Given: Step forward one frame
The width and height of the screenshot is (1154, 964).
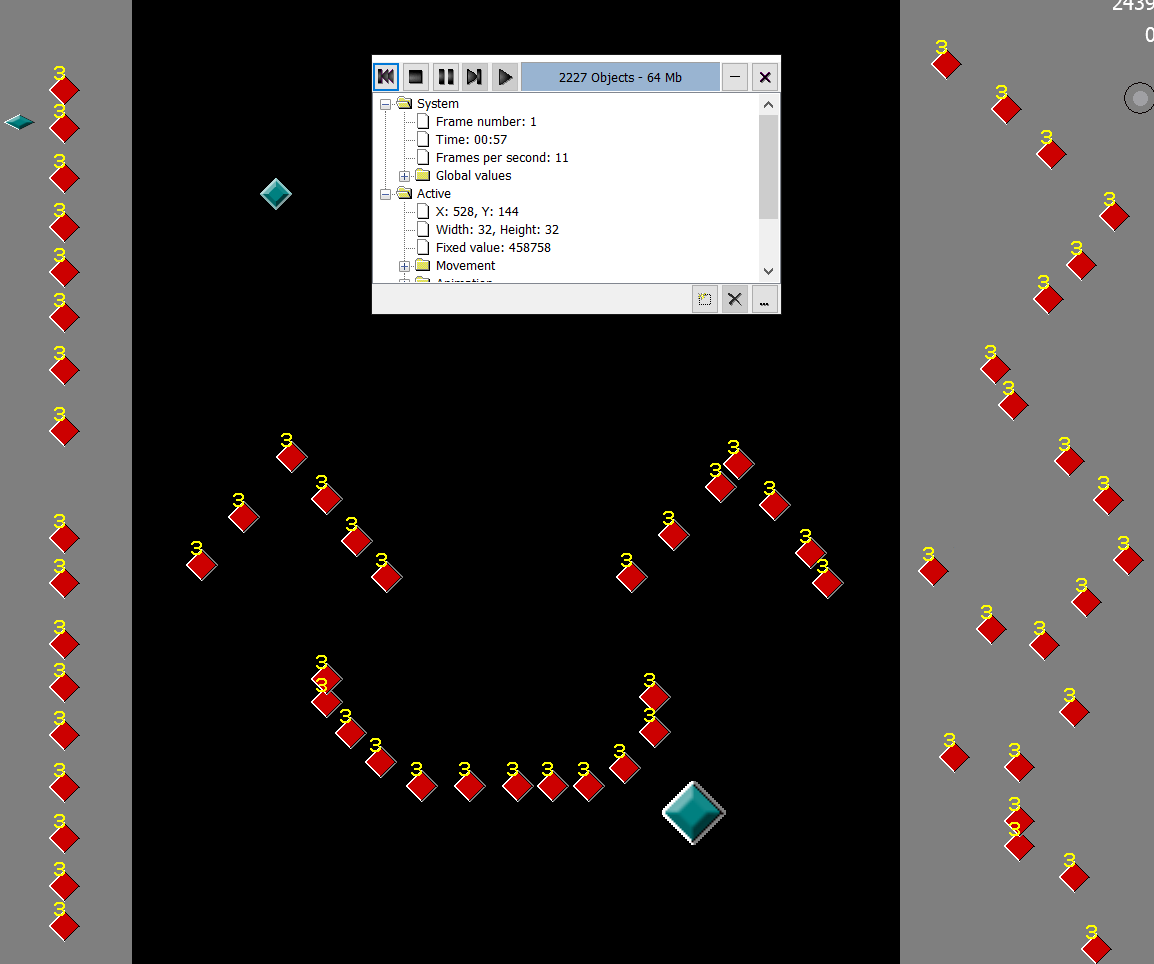Looking at the screenshot, I should [475, 77].
